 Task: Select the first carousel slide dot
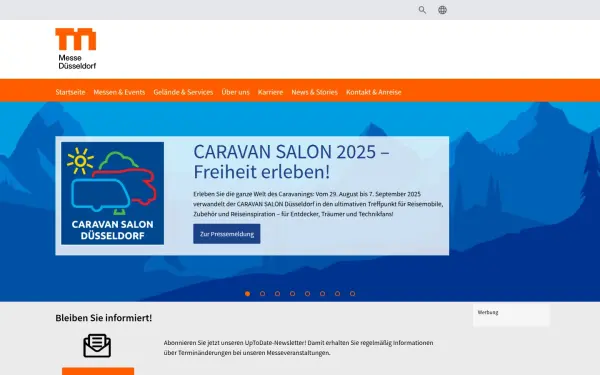click(x=248, y=294)
